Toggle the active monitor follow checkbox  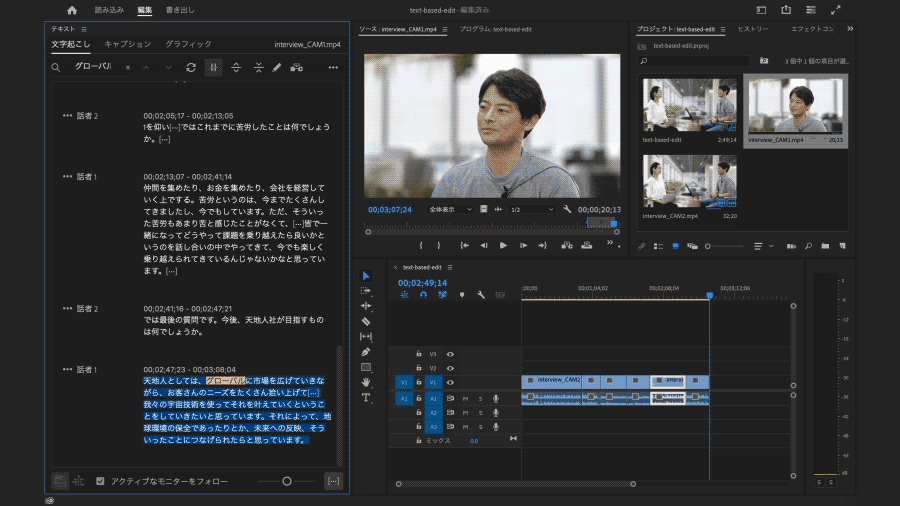[x=100, y=481]
